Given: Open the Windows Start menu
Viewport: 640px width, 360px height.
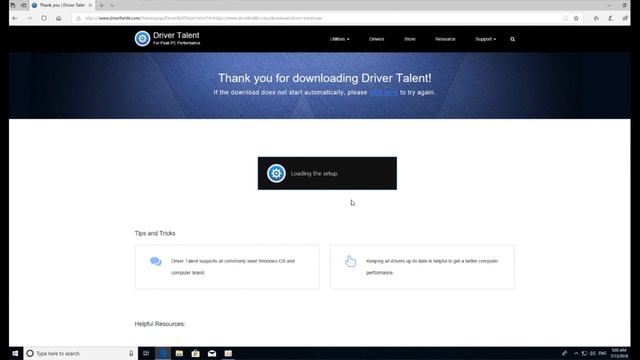Looking at the screenshot, I should pos(15,353).
